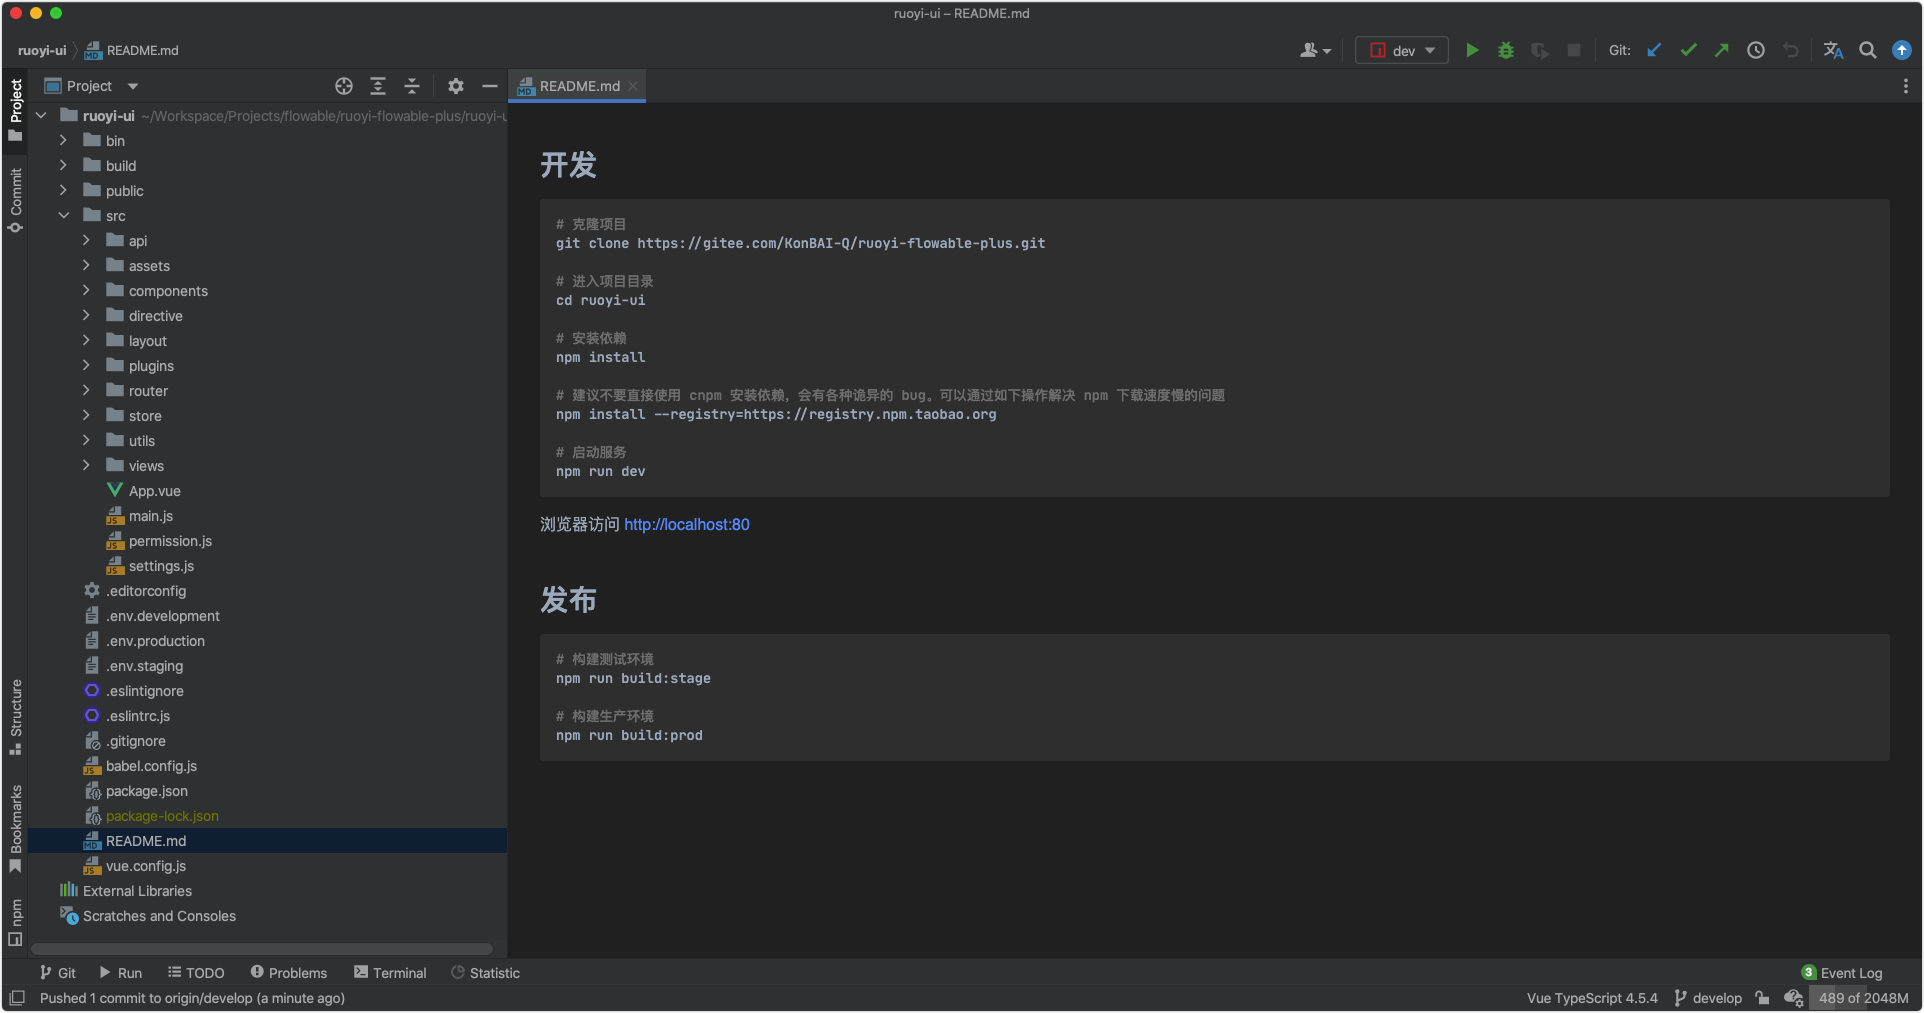Open the Problems tool window
Viewport: 1924px width, 1013px height.
289,973
